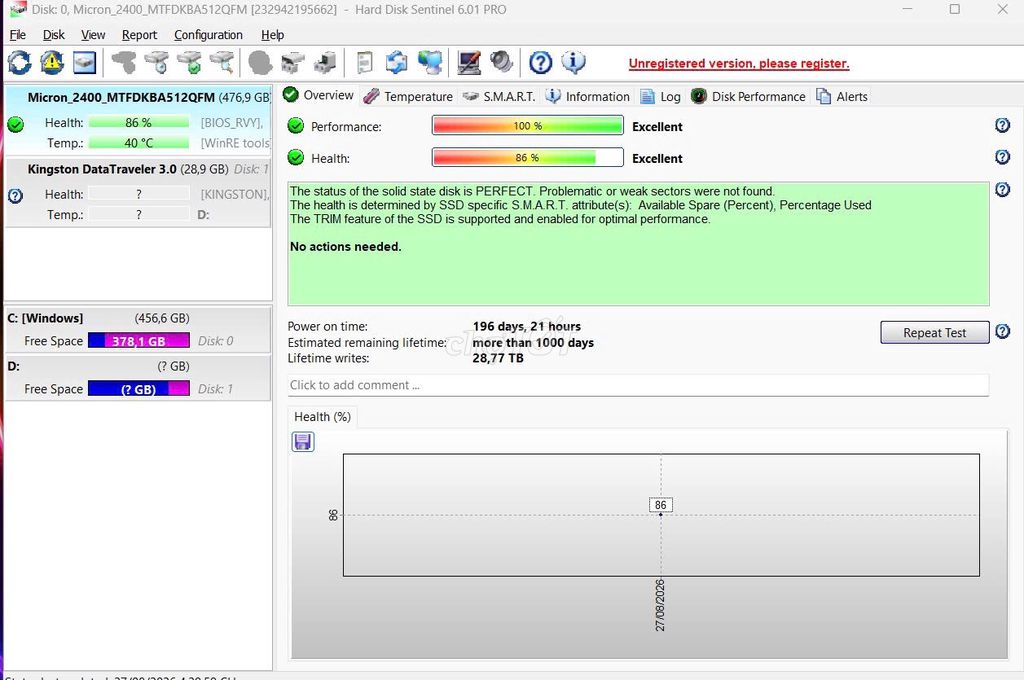
Task: Open the Disk menu
Action: pyautogui.click(x=54, y=35)
